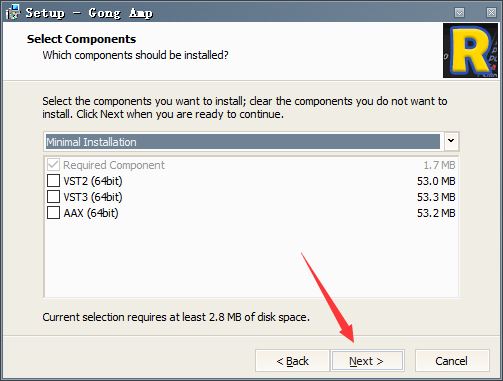
Task: Select the VST2 (64bit) label text
Action: 93,181
